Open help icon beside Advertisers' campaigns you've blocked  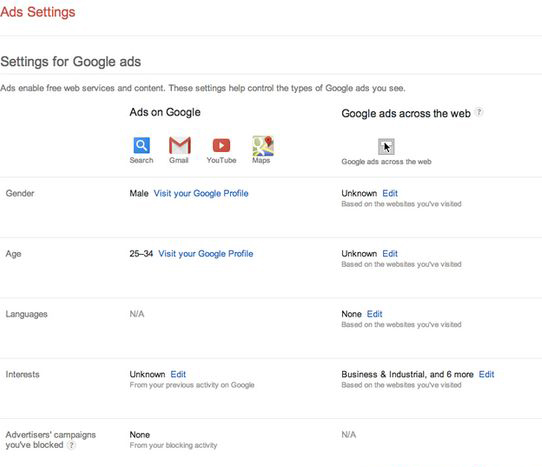pyautogui.click(x=71, y=445)
